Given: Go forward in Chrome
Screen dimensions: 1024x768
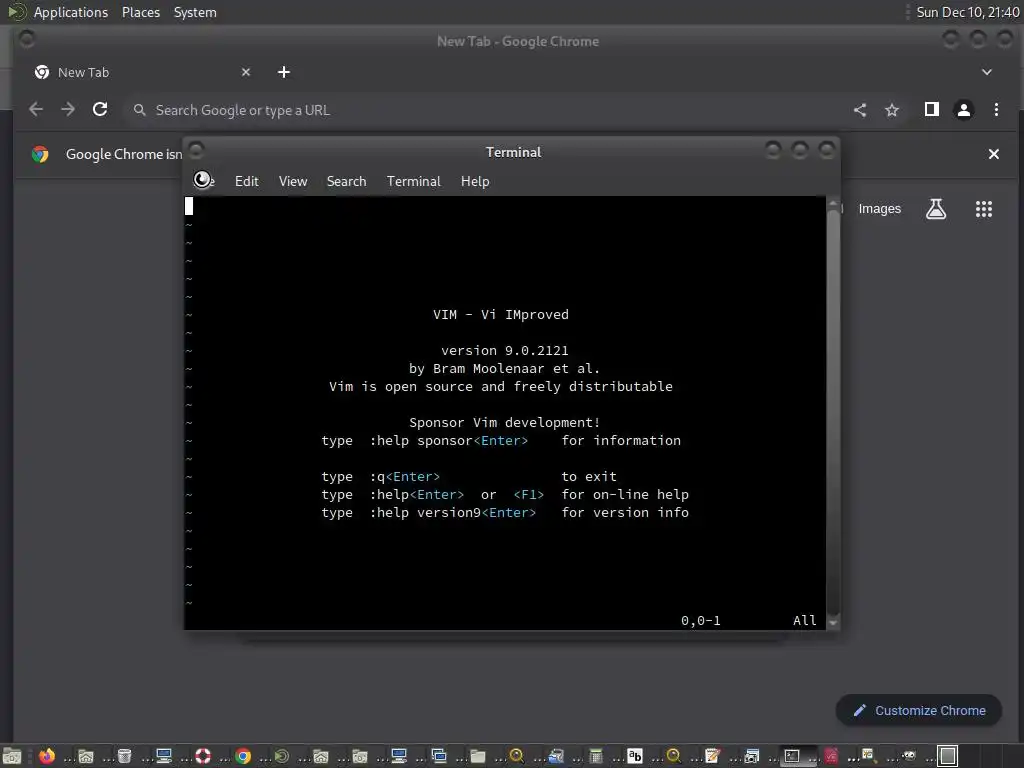Looking at the screenshot, I should pos(68,109).
